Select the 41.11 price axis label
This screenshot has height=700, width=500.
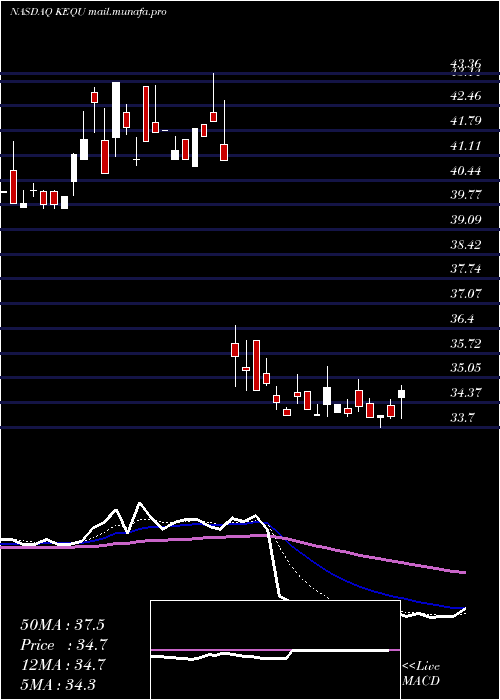point(466,146)
